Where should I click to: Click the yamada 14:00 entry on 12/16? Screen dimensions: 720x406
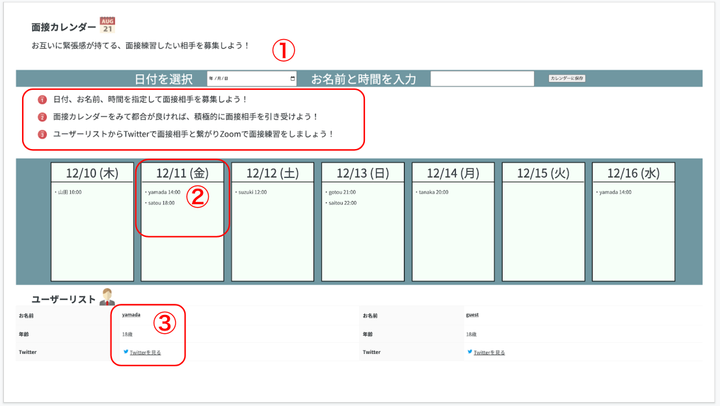pos(615,192)
